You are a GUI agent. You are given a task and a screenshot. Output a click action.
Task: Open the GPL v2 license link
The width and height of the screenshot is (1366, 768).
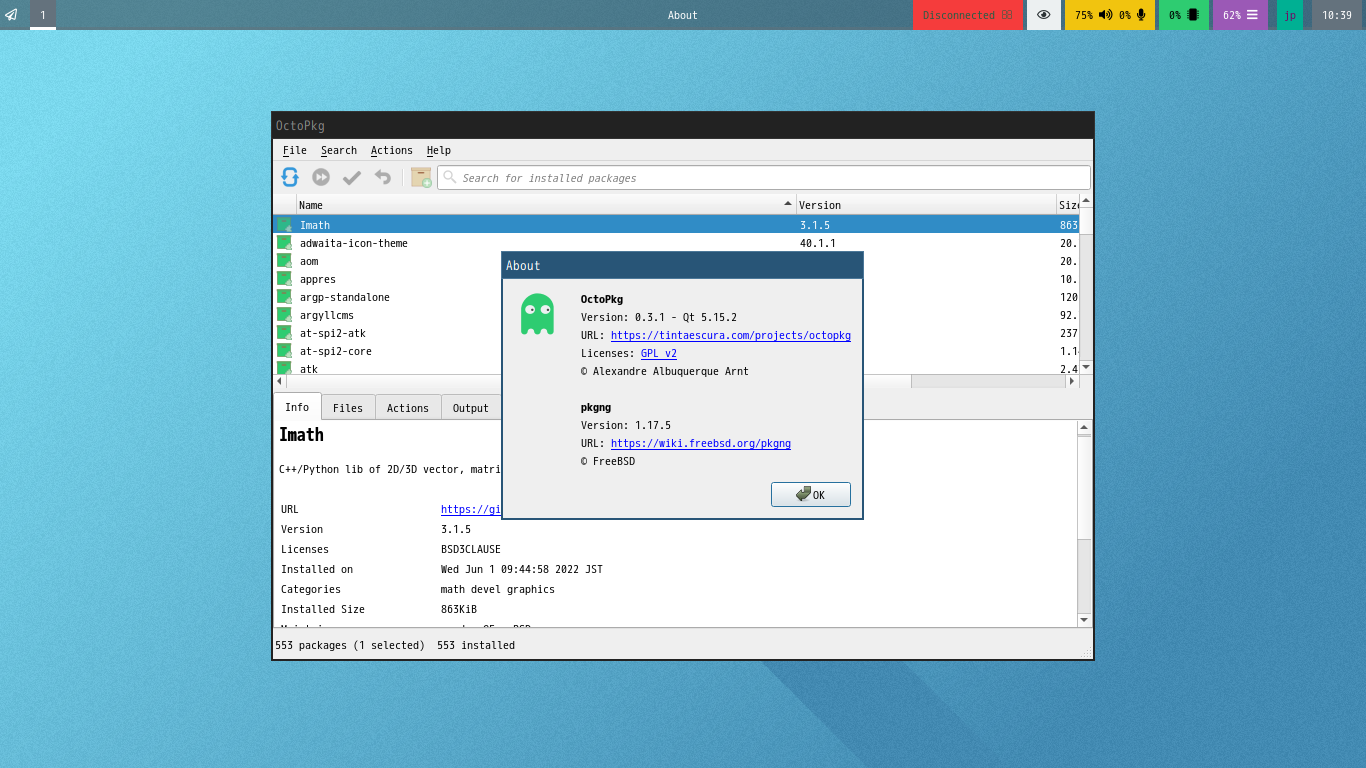[659, 353]
